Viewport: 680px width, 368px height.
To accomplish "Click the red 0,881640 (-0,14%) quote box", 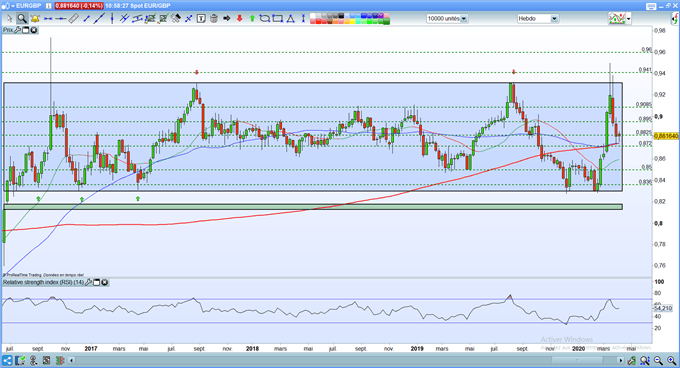I will [79, 6].
